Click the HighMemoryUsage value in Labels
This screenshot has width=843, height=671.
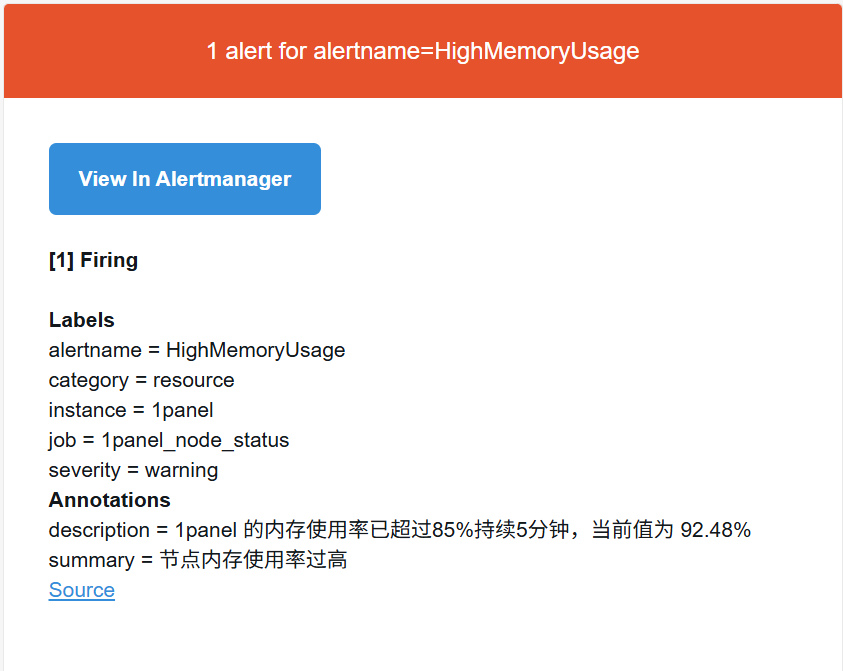[255, 350]
